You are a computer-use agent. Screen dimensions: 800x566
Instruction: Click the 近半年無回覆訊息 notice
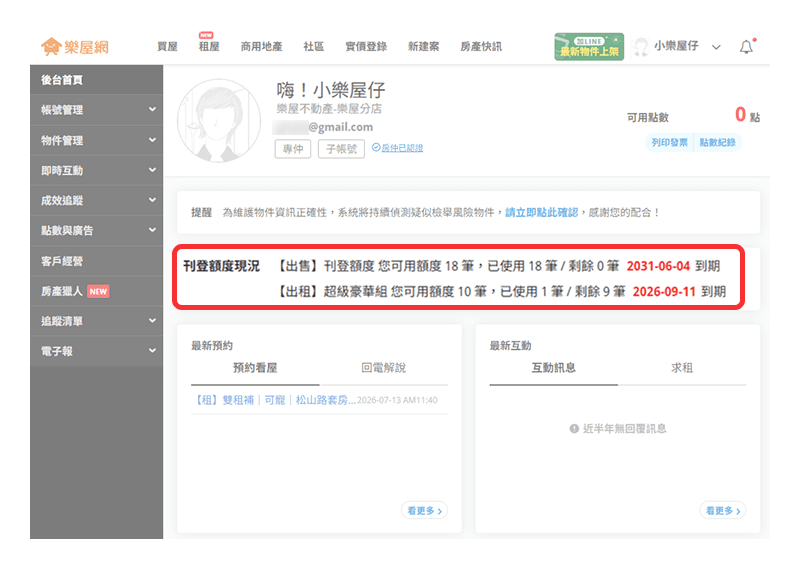point(618,429)
